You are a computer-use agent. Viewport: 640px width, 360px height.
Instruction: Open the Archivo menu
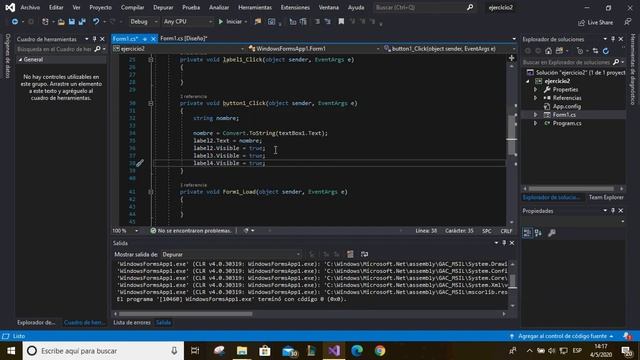pos(30,7)
